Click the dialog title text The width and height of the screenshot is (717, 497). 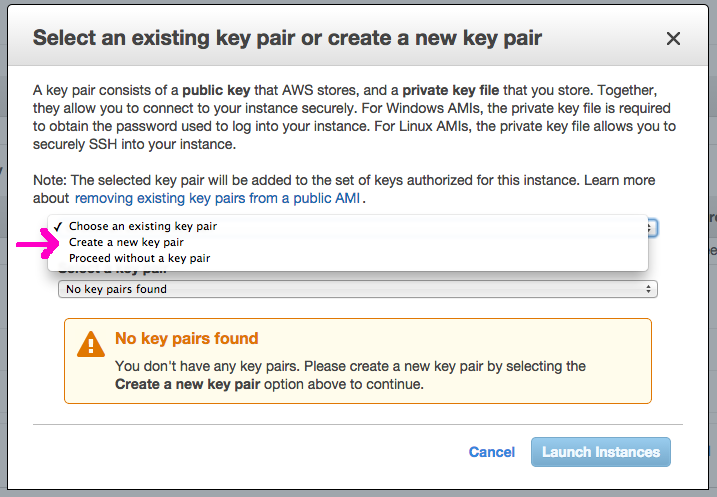[287, 39]
